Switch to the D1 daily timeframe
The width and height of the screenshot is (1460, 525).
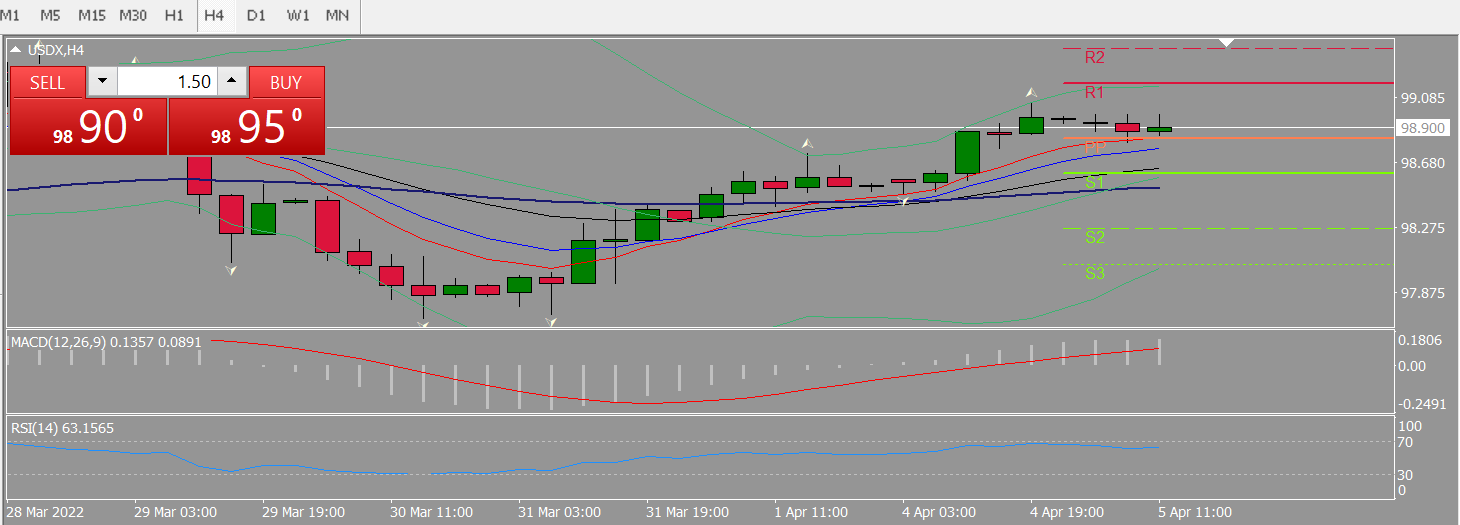(x=256, y=16)
